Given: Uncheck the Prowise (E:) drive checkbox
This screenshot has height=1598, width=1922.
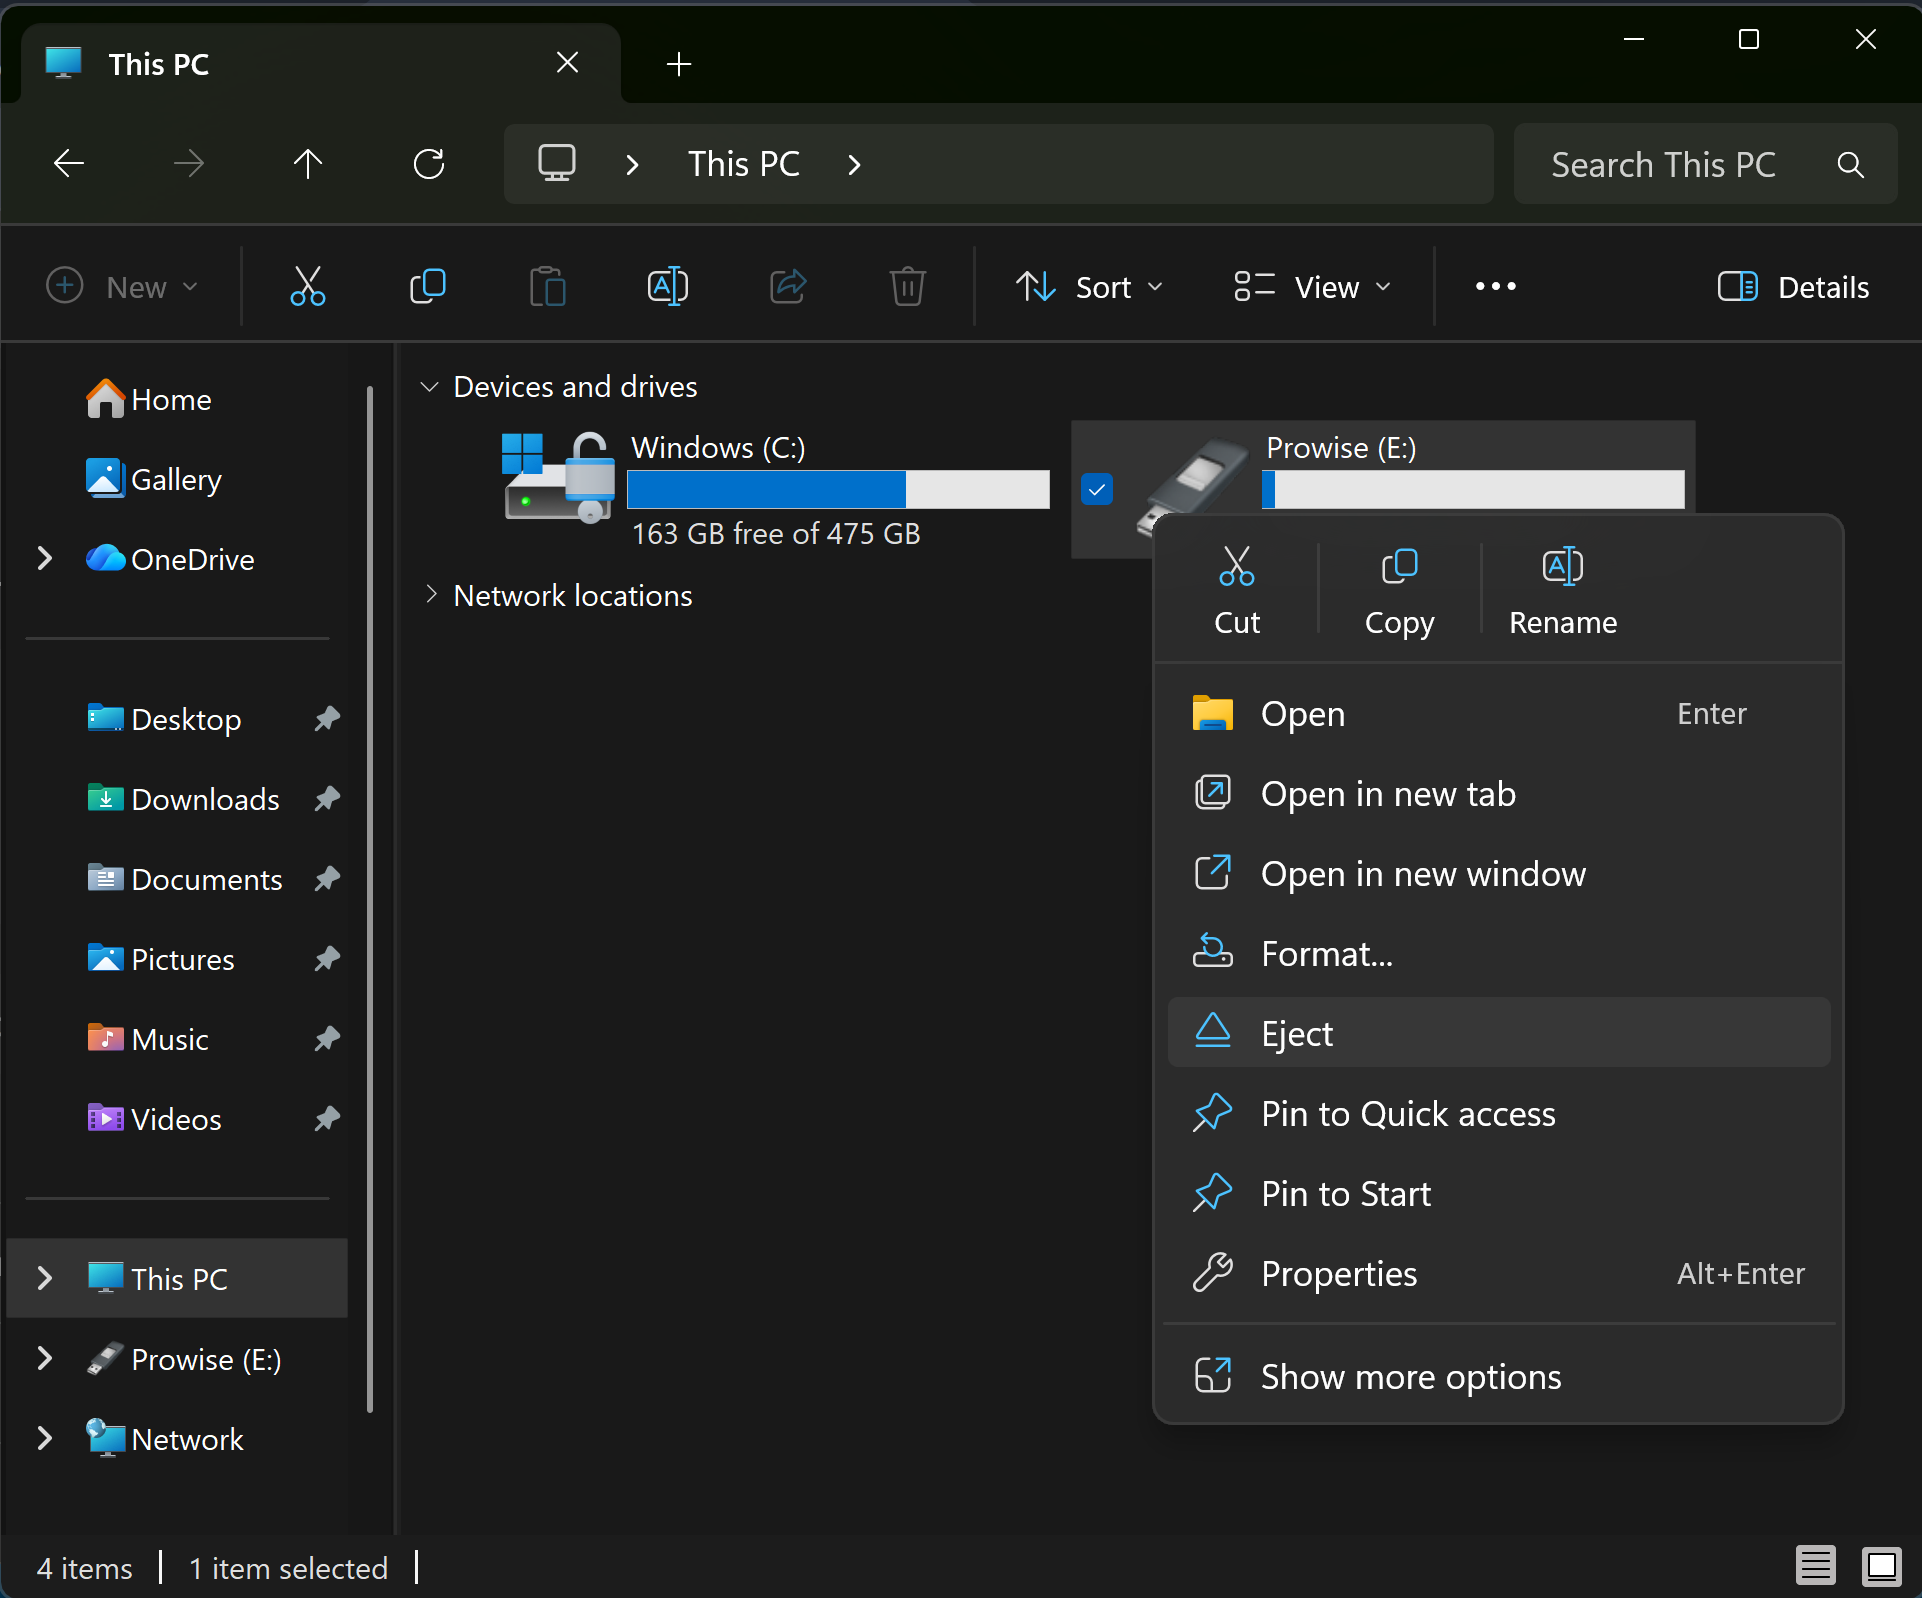Looking at the screenshot, I should pyautogui.click(x=1097, y=490).
